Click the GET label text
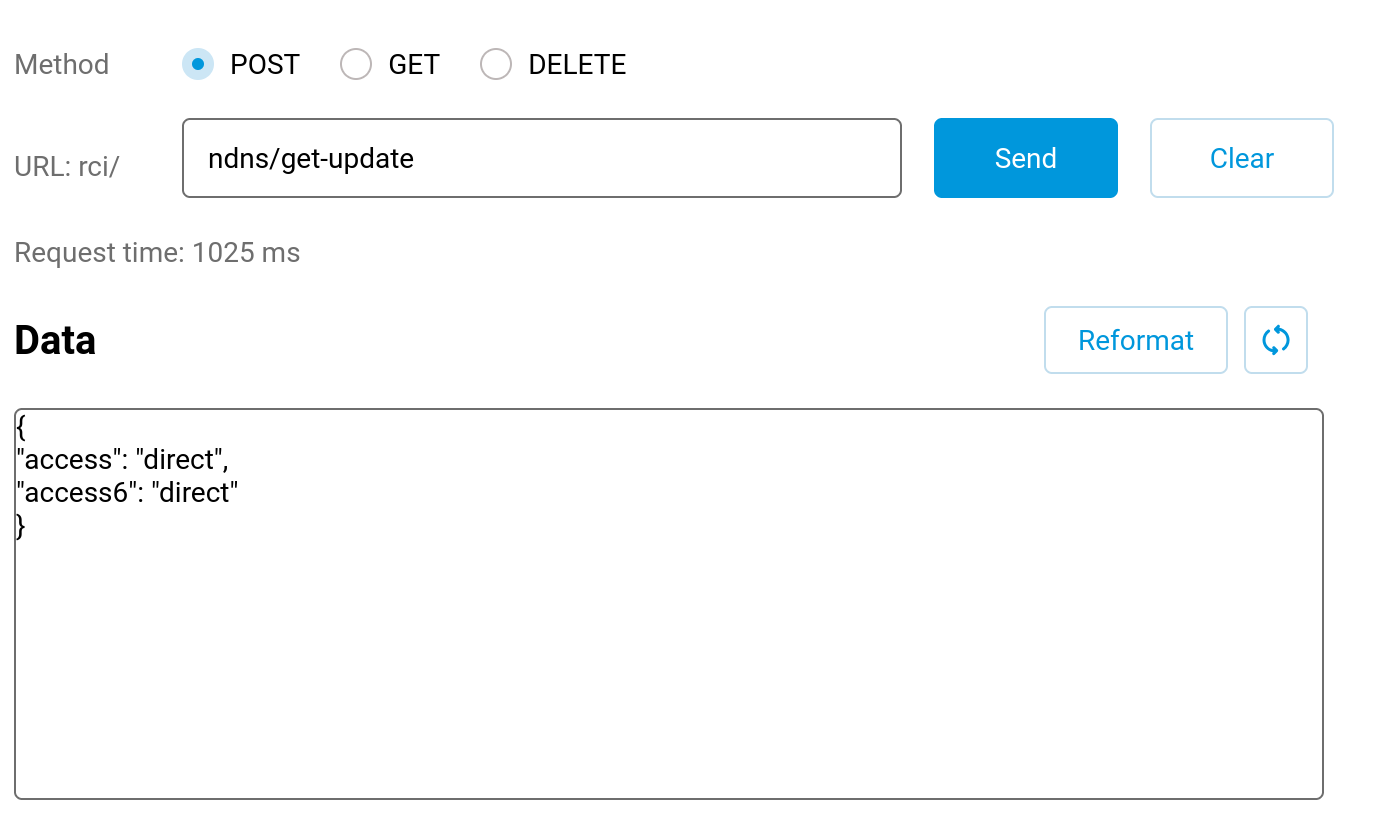1373x836 pixels. pos(414,64)
